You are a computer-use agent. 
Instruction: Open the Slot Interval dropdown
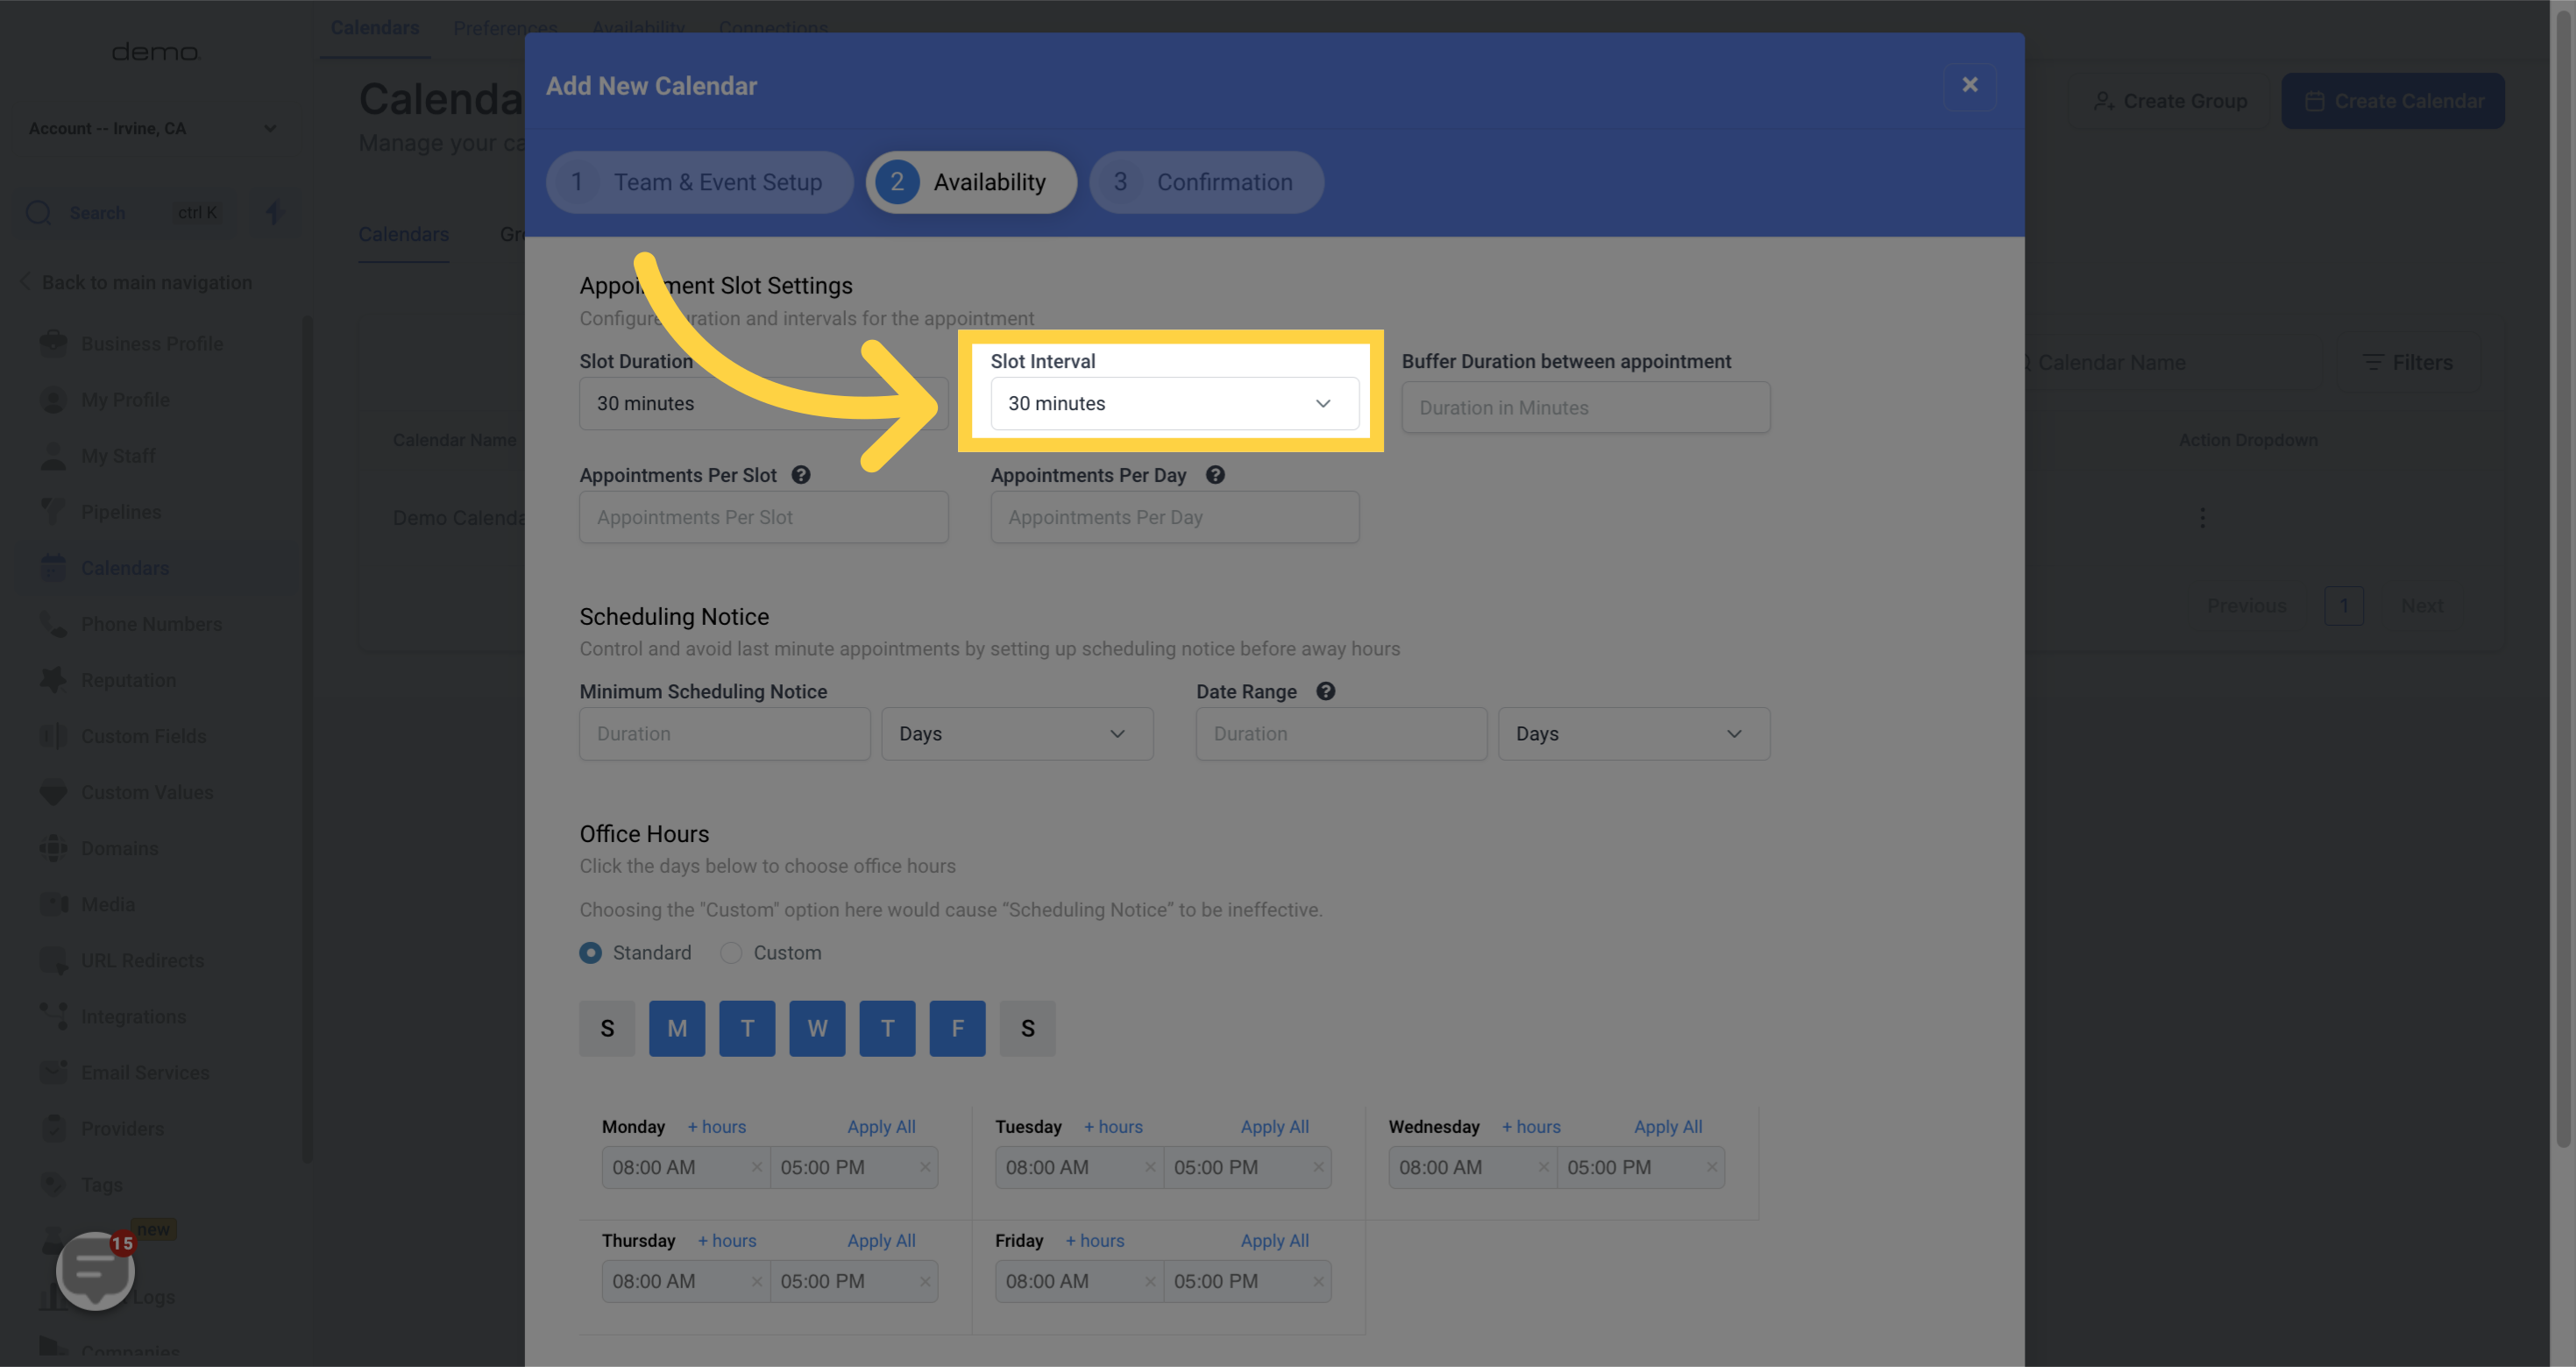point(1174,403)
